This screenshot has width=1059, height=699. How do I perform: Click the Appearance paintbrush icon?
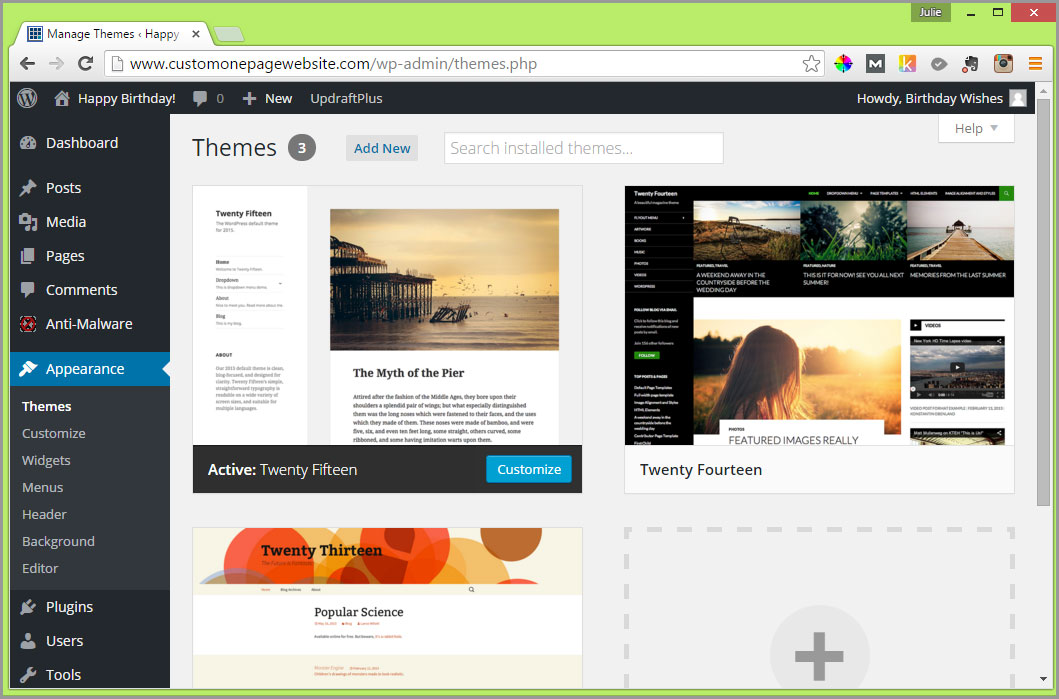click(x=28, y=369)
